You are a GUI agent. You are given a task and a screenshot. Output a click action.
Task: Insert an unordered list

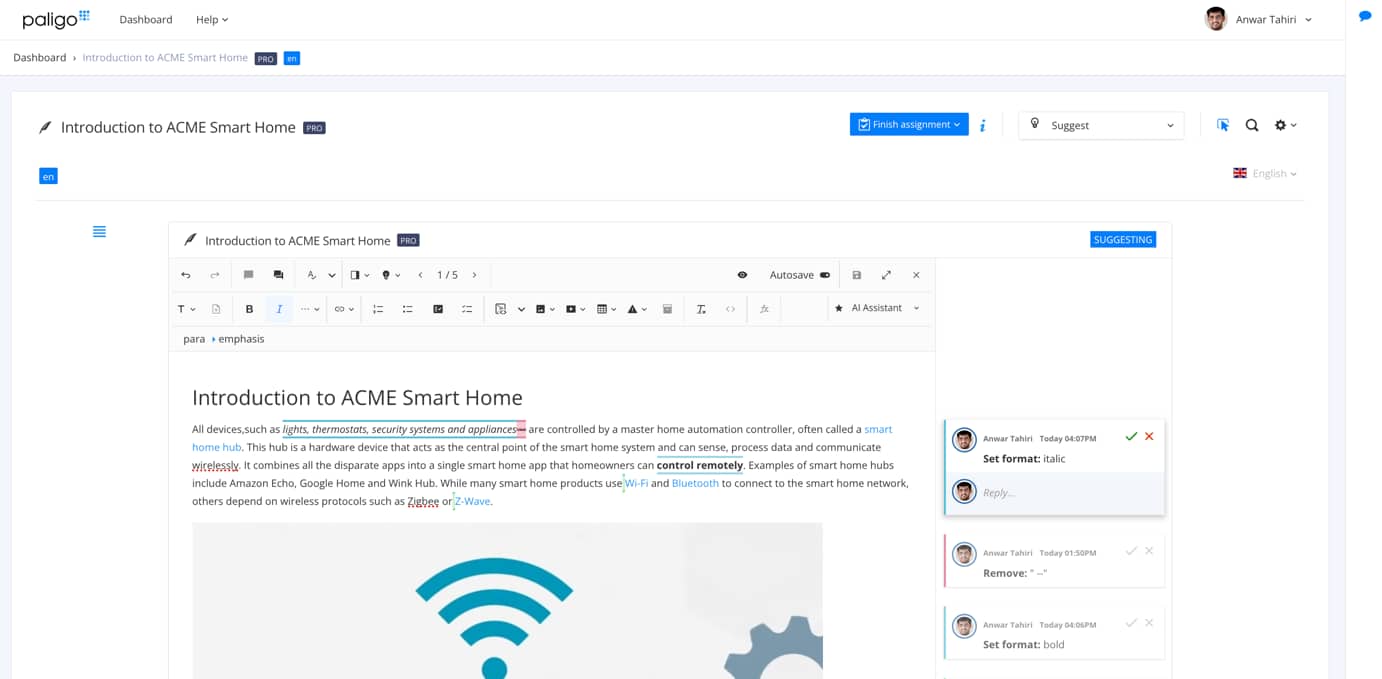click(x=407, y=308)
